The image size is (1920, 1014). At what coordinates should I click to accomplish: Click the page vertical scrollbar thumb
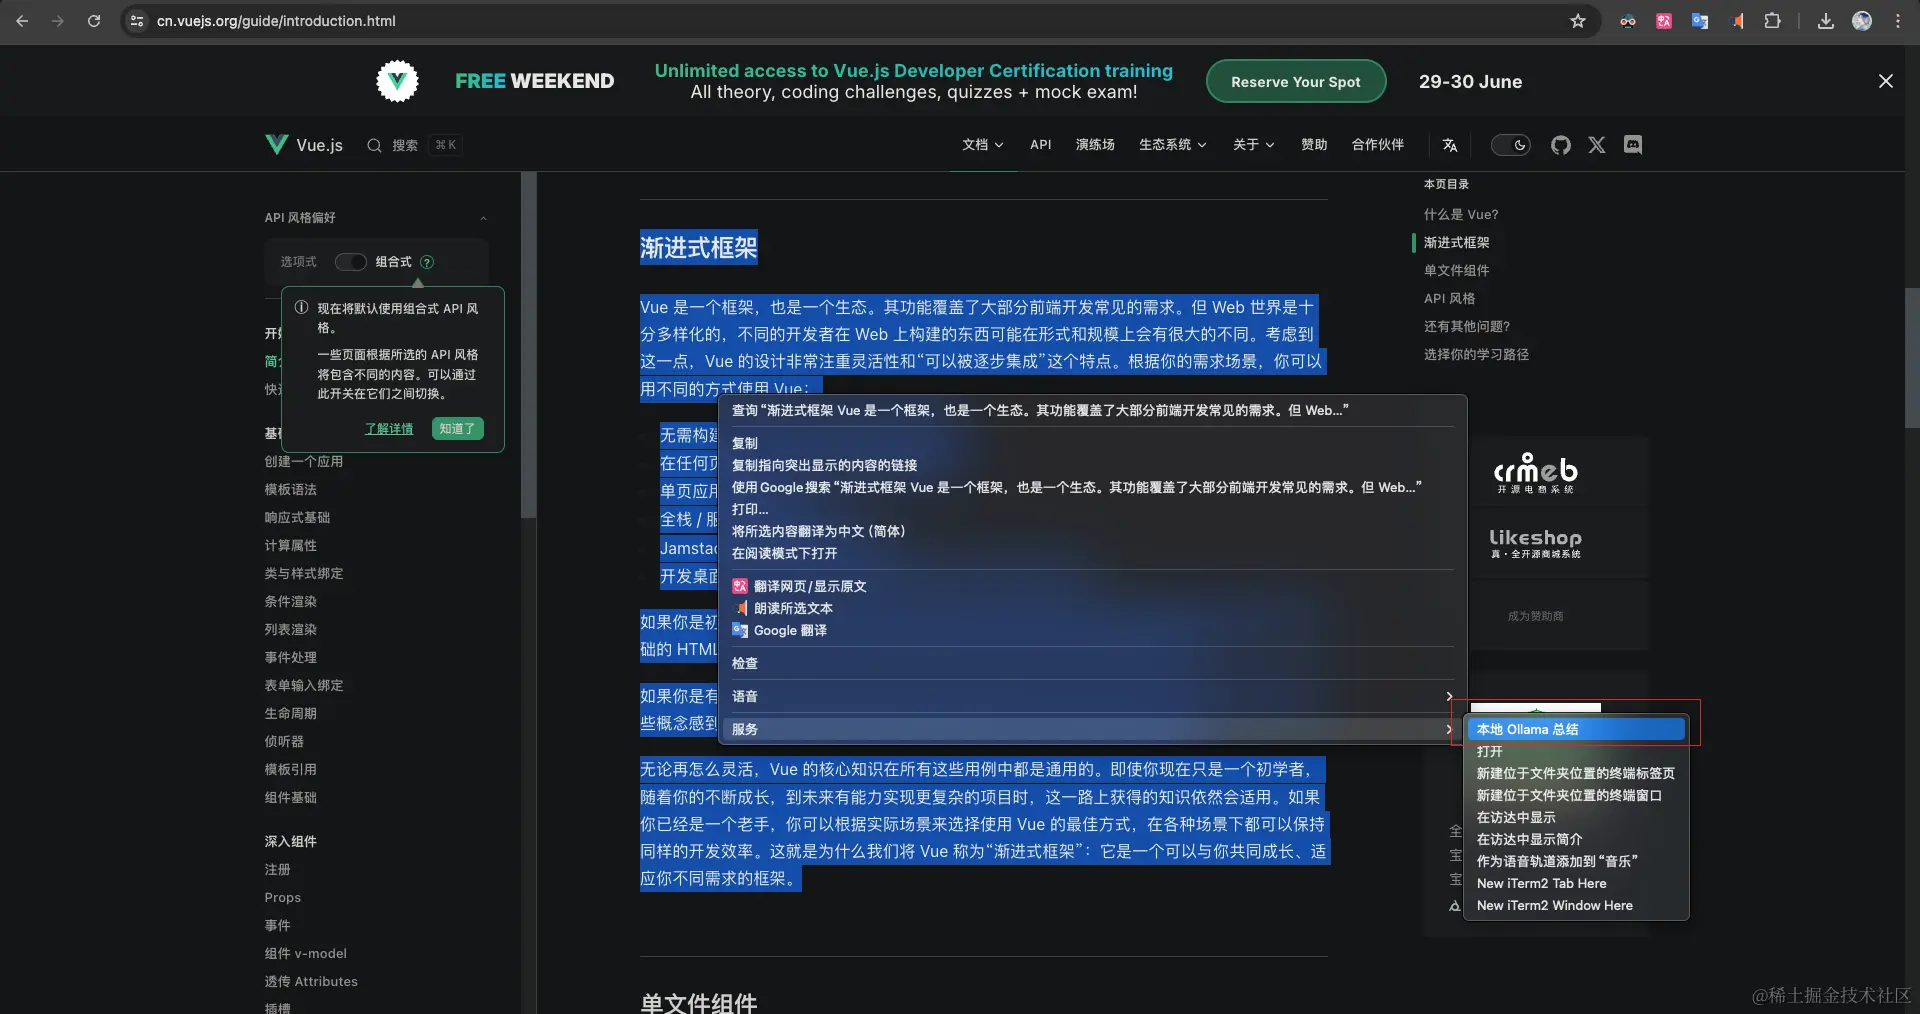point(1912,358)
